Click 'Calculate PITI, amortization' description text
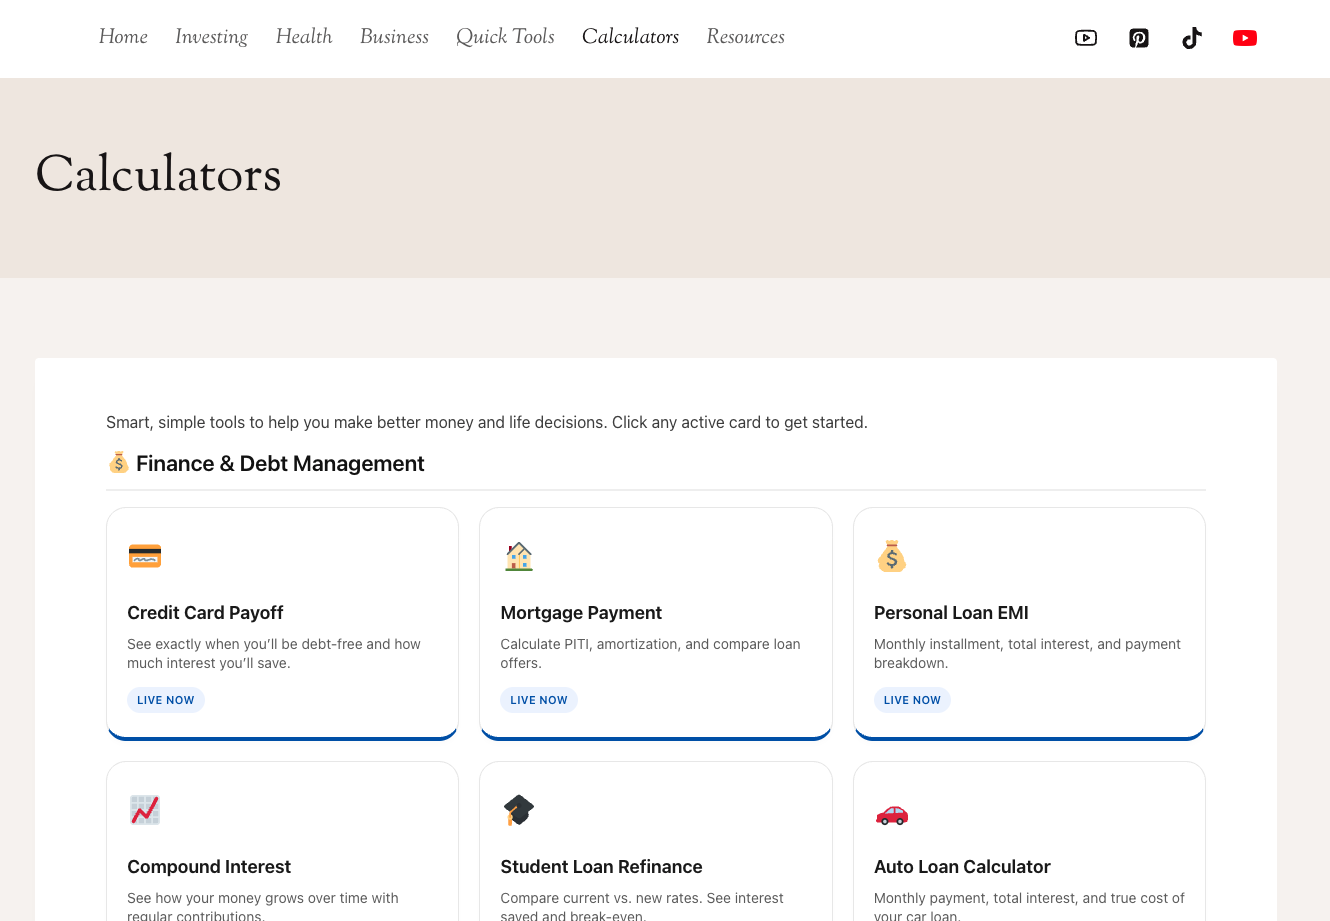This screenshot has height=921, width=1330. [650, 654]
